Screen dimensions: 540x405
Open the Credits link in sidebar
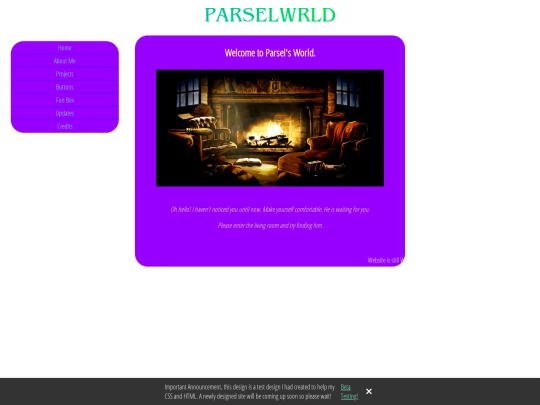pyautogui.click(x=65, y=126)
